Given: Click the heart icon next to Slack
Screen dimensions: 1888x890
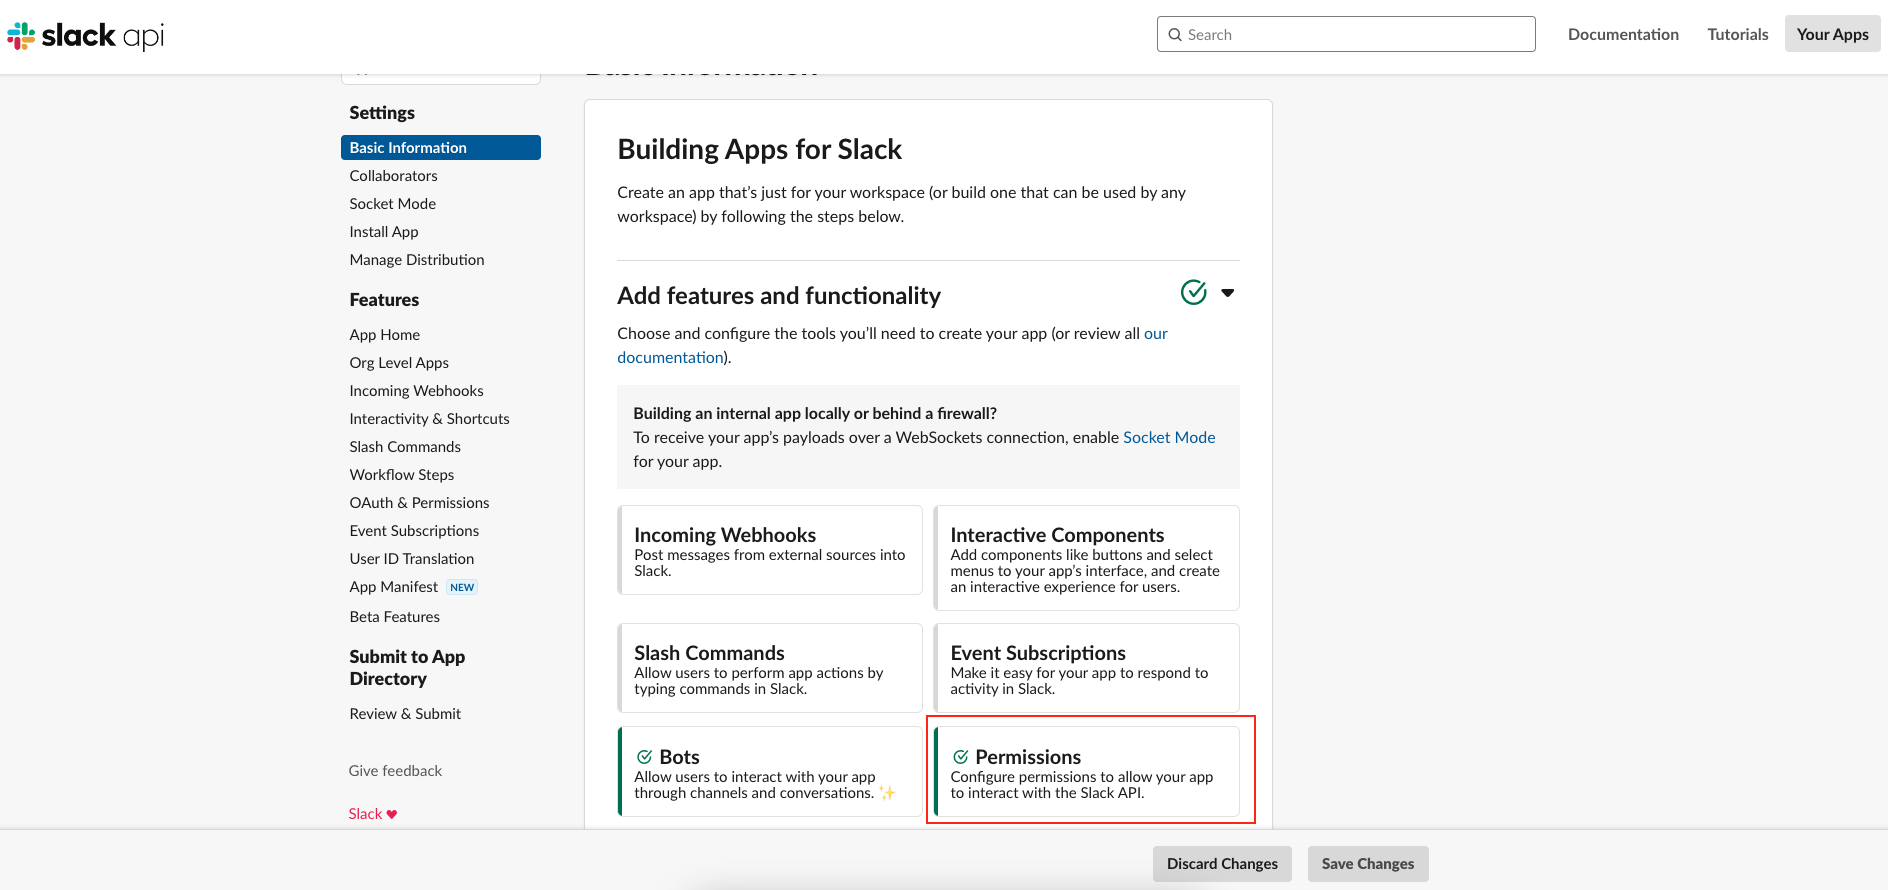Looking at the screenshot, I should point(392,814).
